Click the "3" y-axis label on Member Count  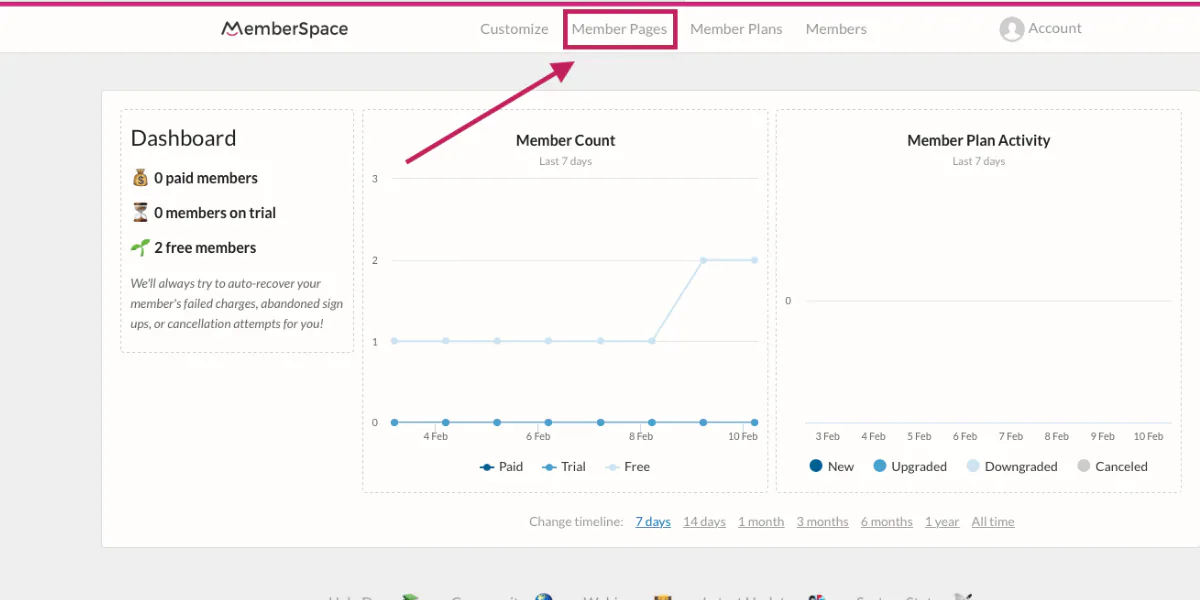(x=375, y=179)
